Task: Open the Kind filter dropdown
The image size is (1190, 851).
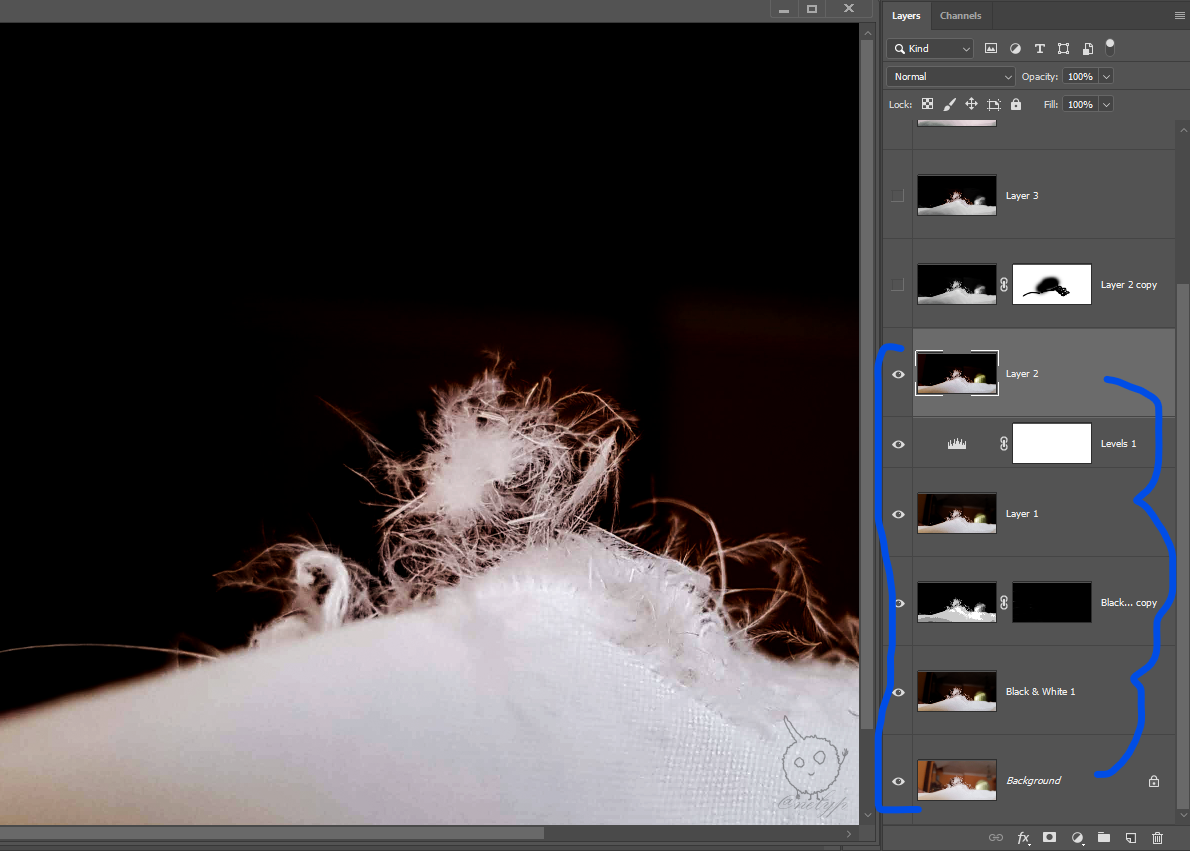Action: pyautogui.click(x=930, y=48)
